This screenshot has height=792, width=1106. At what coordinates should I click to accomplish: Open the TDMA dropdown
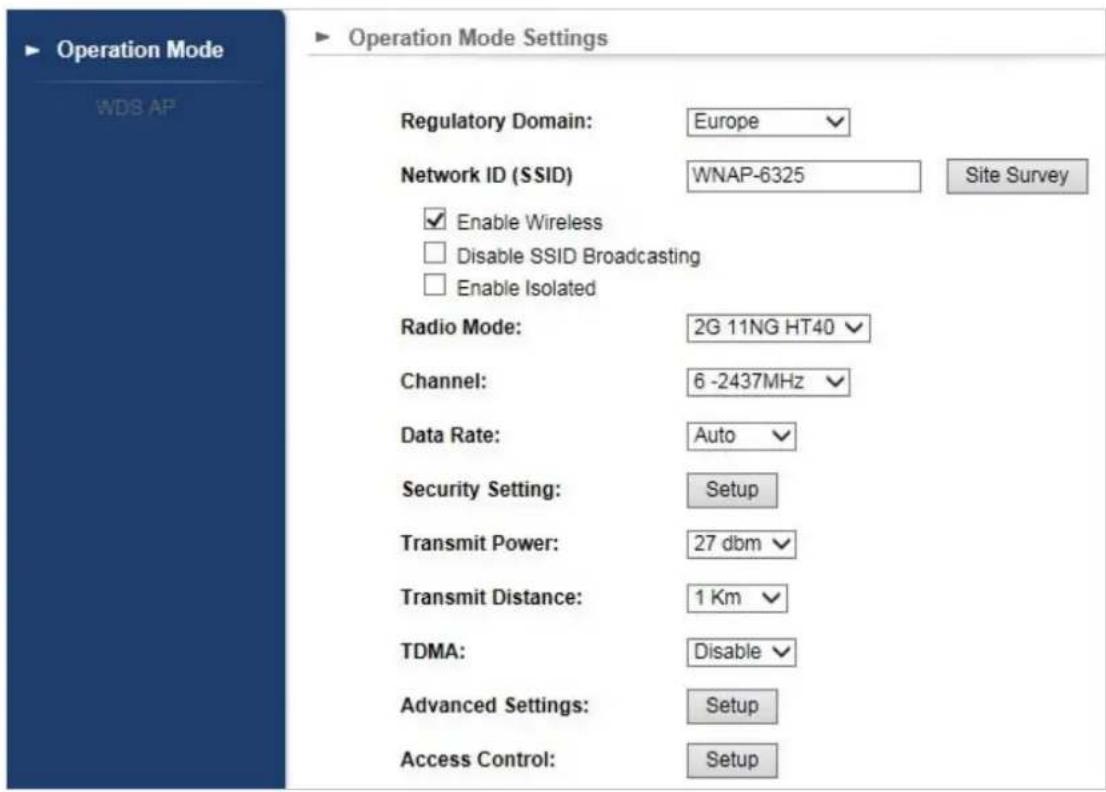pos(741,652)
